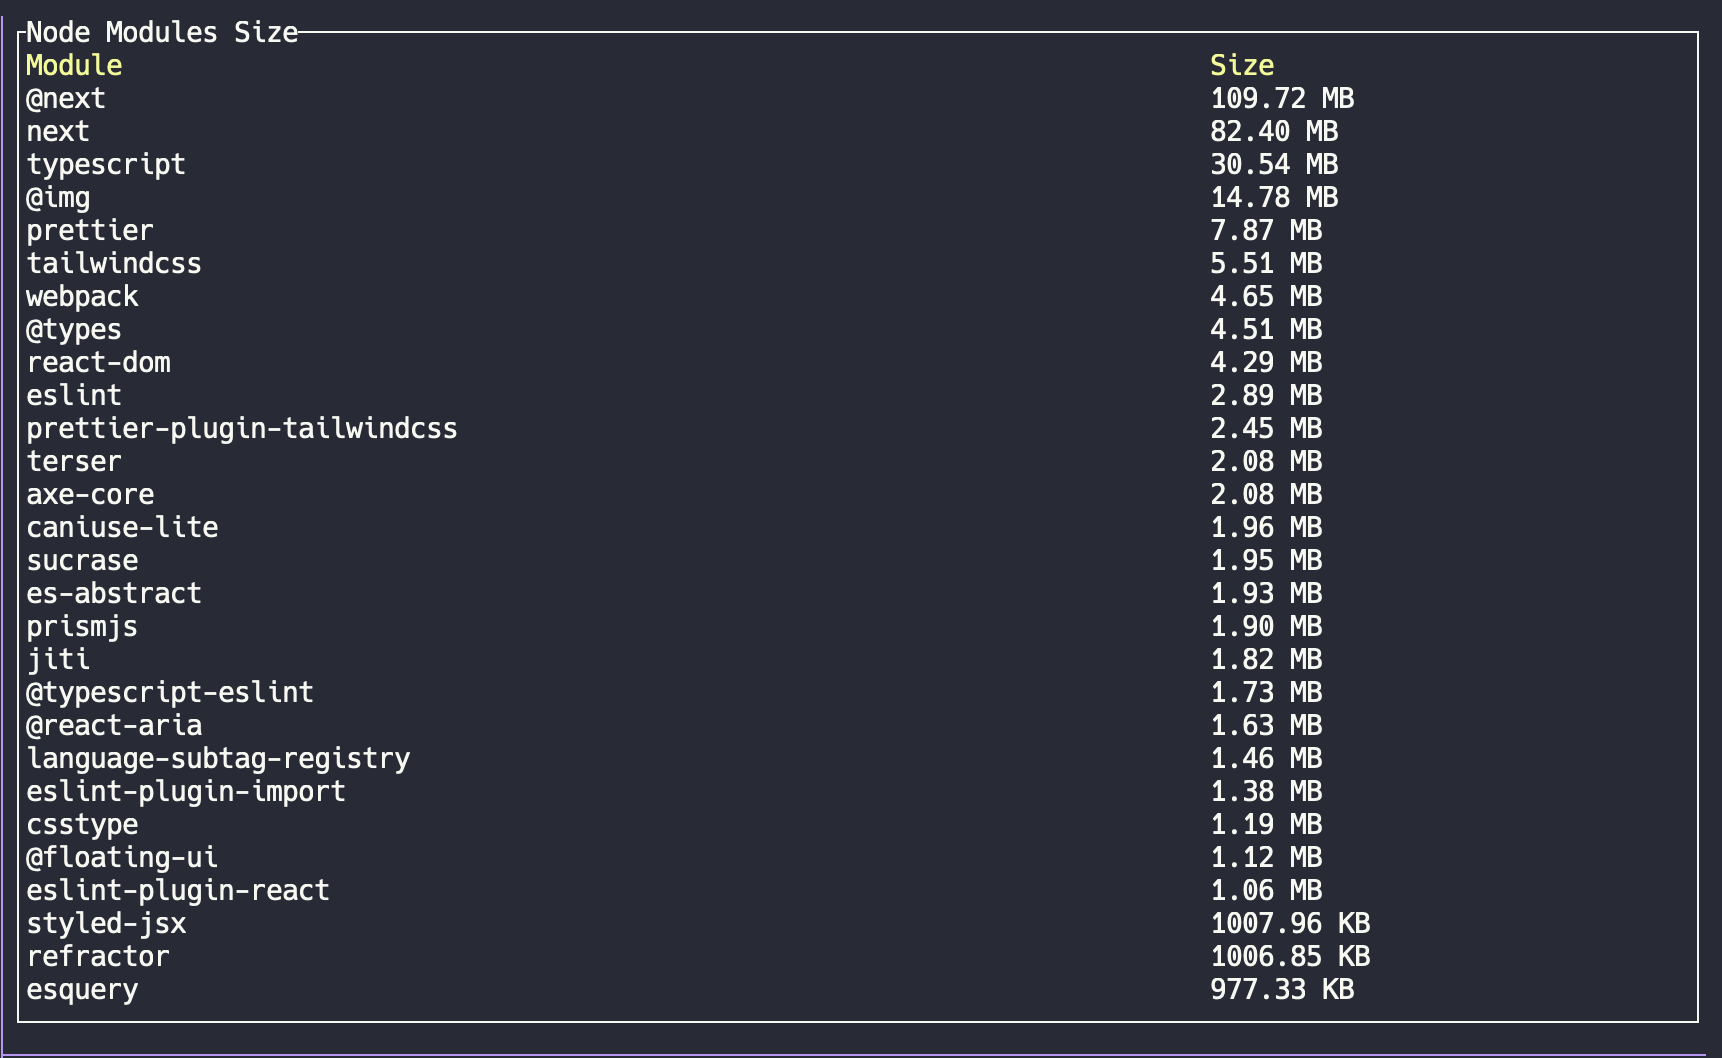Select the @next module row

coord(858,99)
